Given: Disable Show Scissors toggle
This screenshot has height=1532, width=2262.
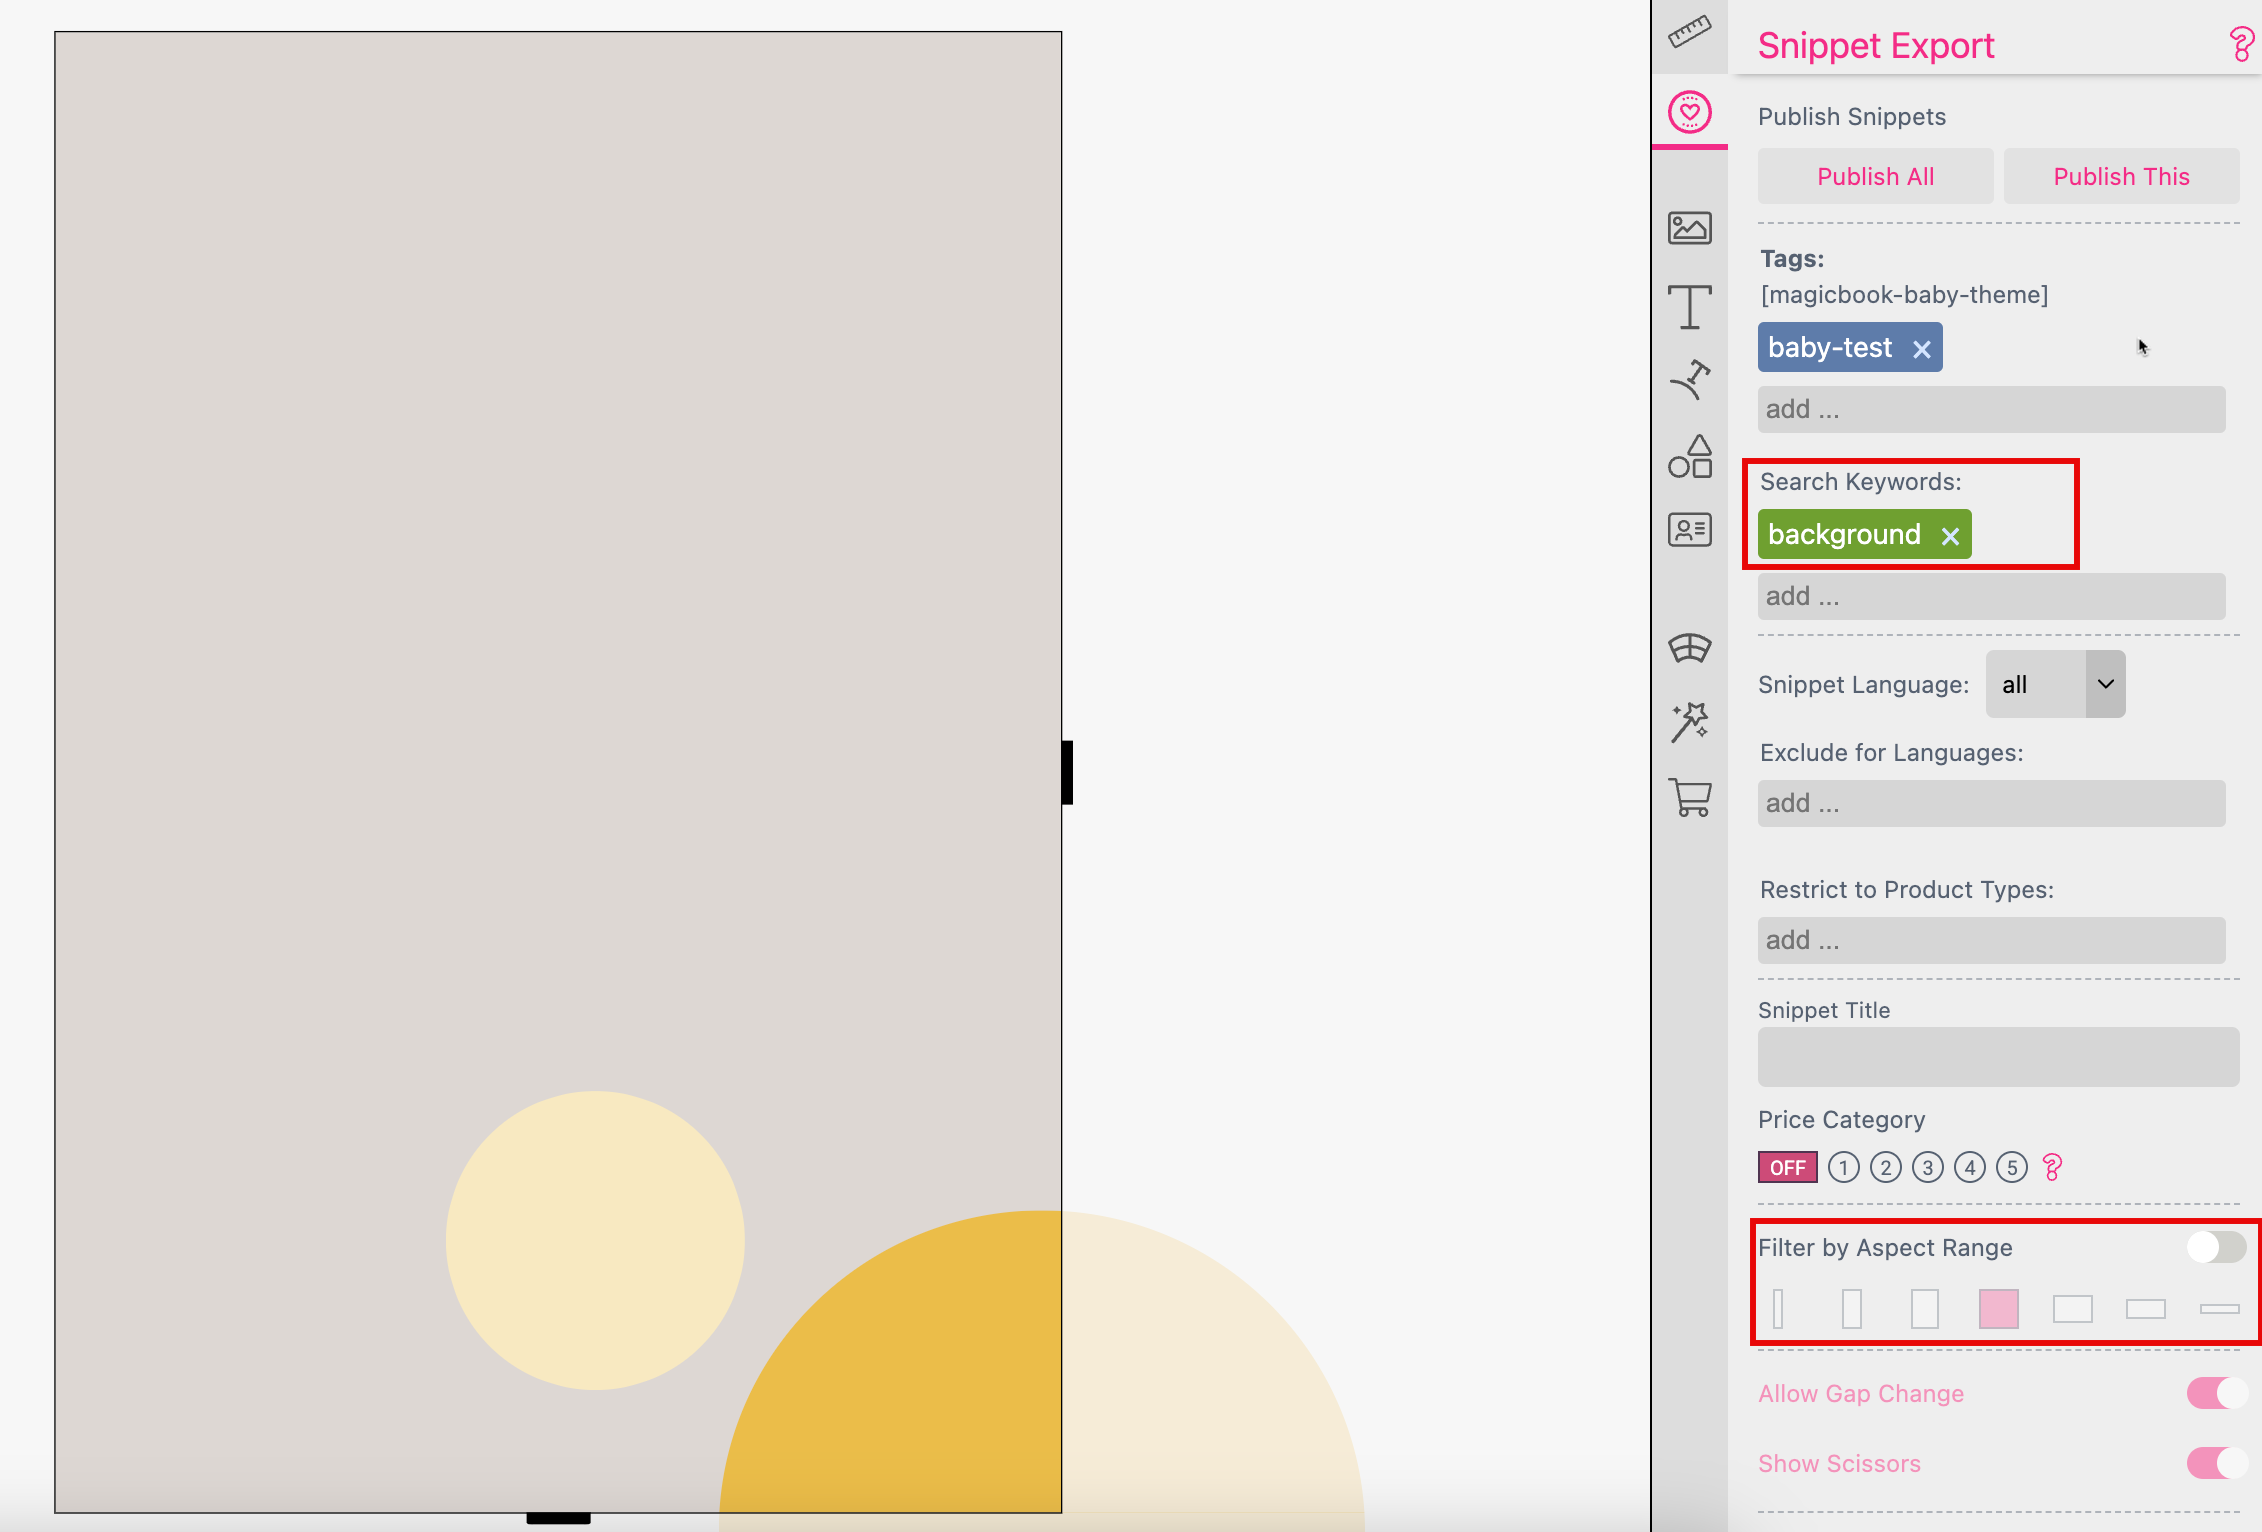Looking at the screenshot, I should (x=2216, y=1463).
